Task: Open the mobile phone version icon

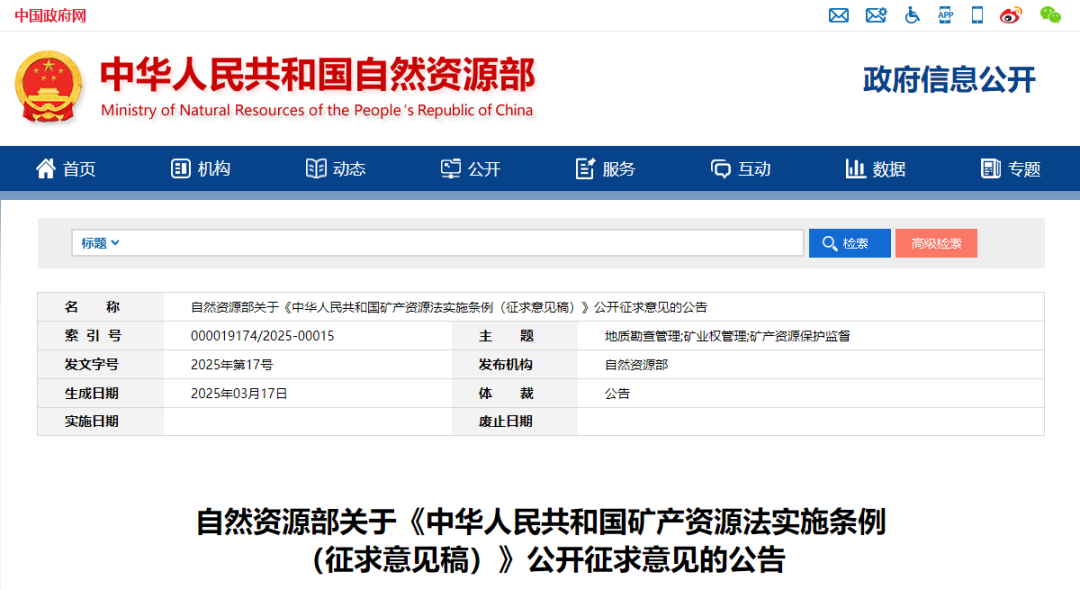Action: pos(977,15)
